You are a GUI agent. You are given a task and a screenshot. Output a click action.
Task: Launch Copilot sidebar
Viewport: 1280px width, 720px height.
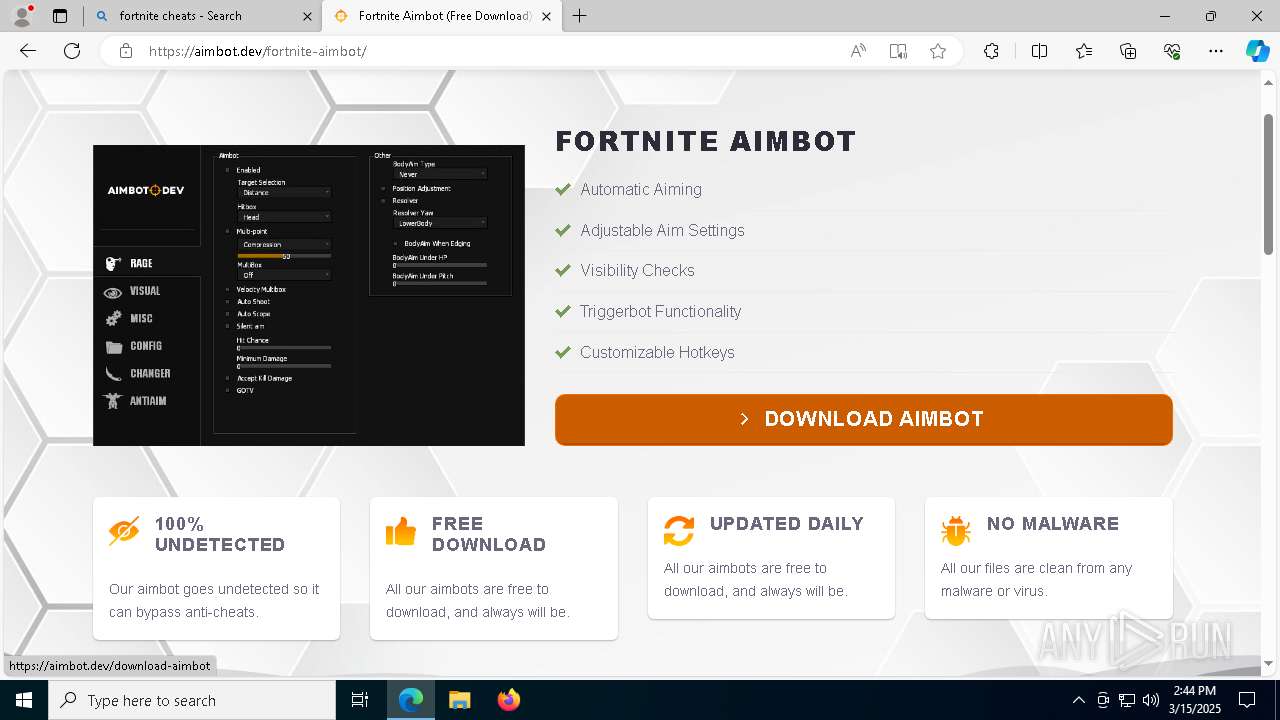tap(1257, 51)
